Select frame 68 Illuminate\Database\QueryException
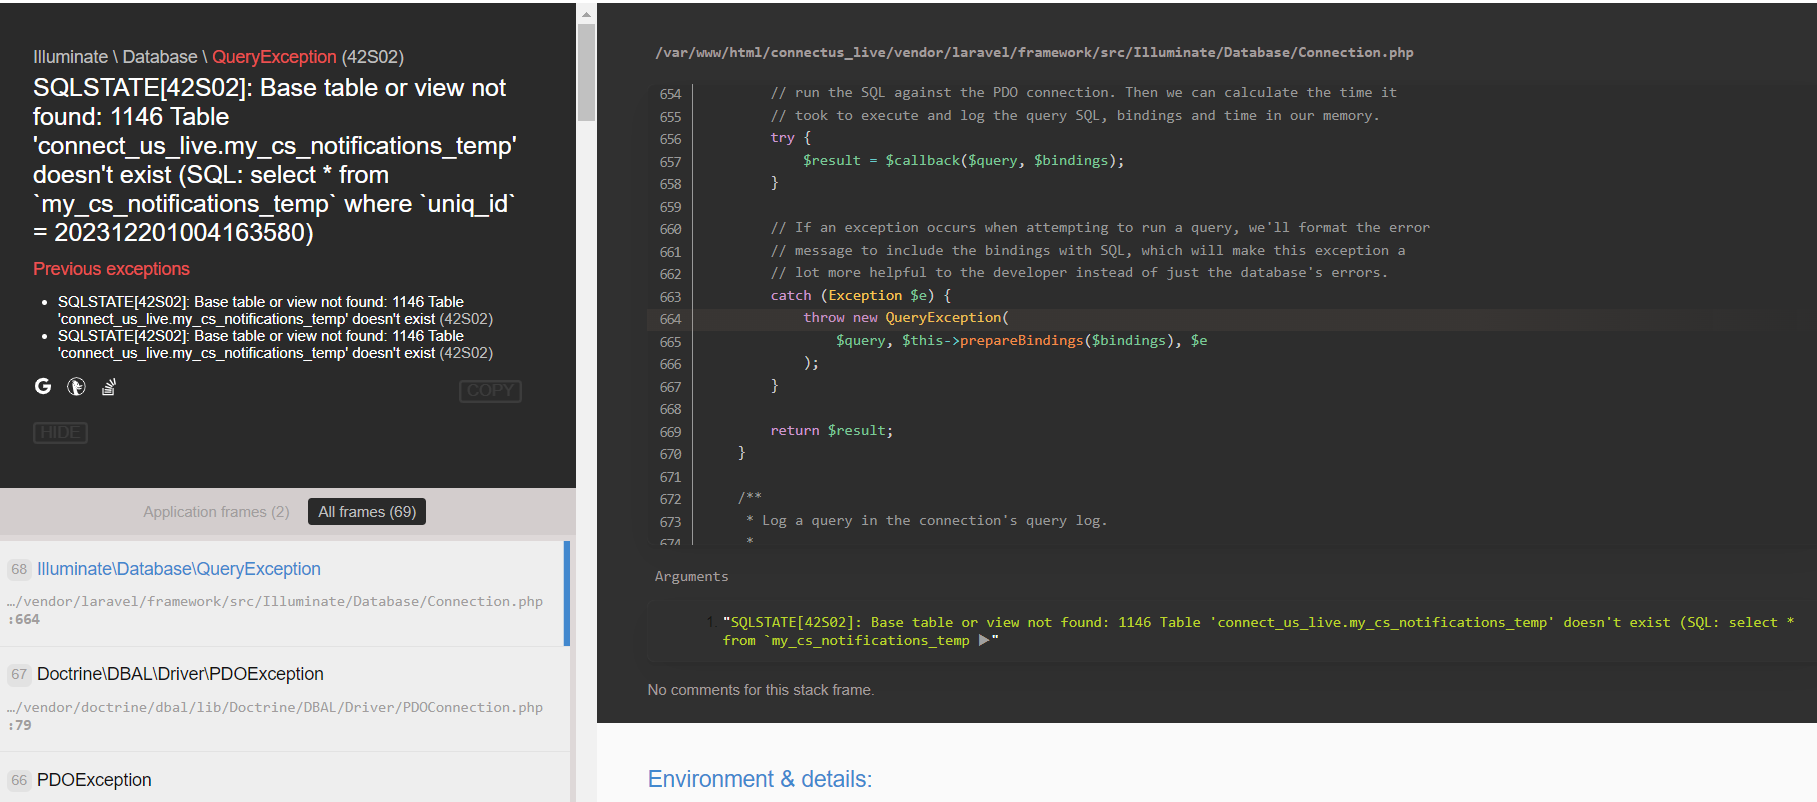Viewport: 1817px width, 802px height. pos(285,593)
